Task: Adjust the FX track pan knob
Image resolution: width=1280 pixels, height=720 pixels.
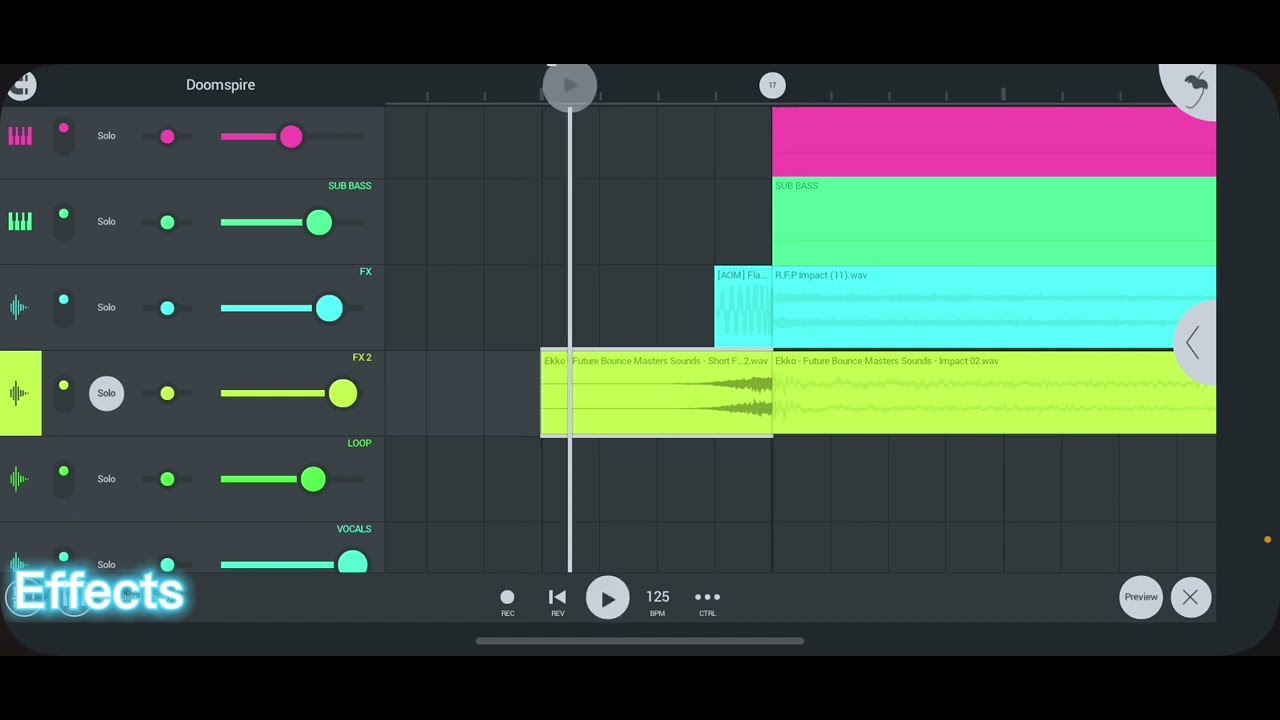Action: [167, 307]
